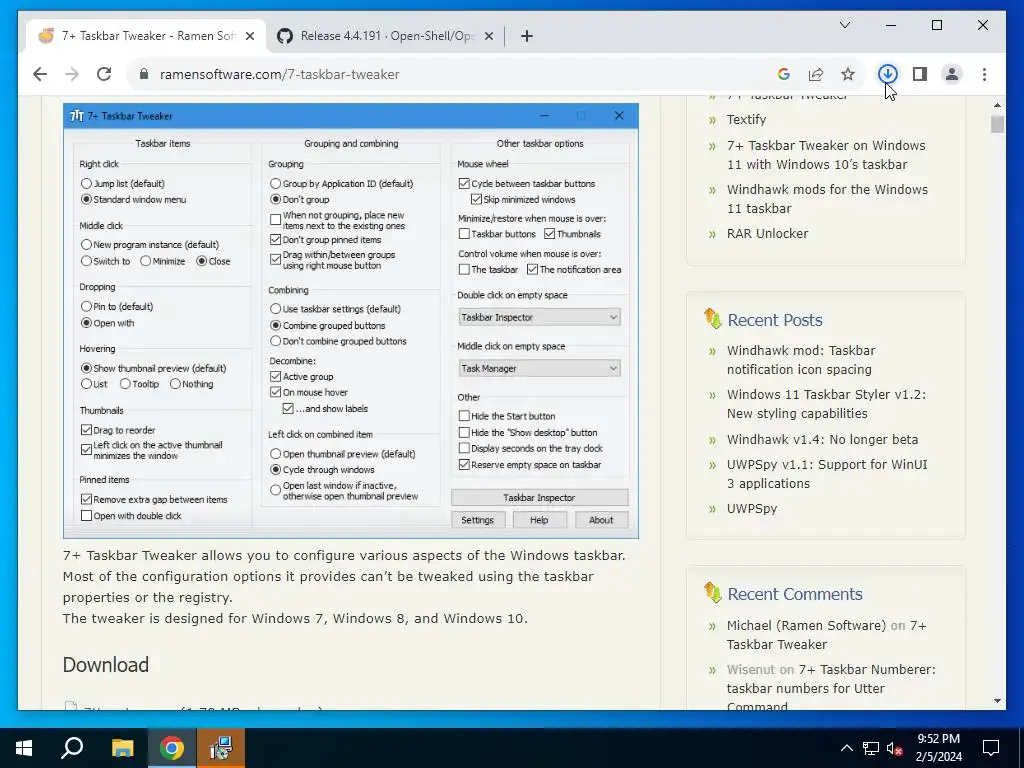Go back to previous page

pos(40,74)
